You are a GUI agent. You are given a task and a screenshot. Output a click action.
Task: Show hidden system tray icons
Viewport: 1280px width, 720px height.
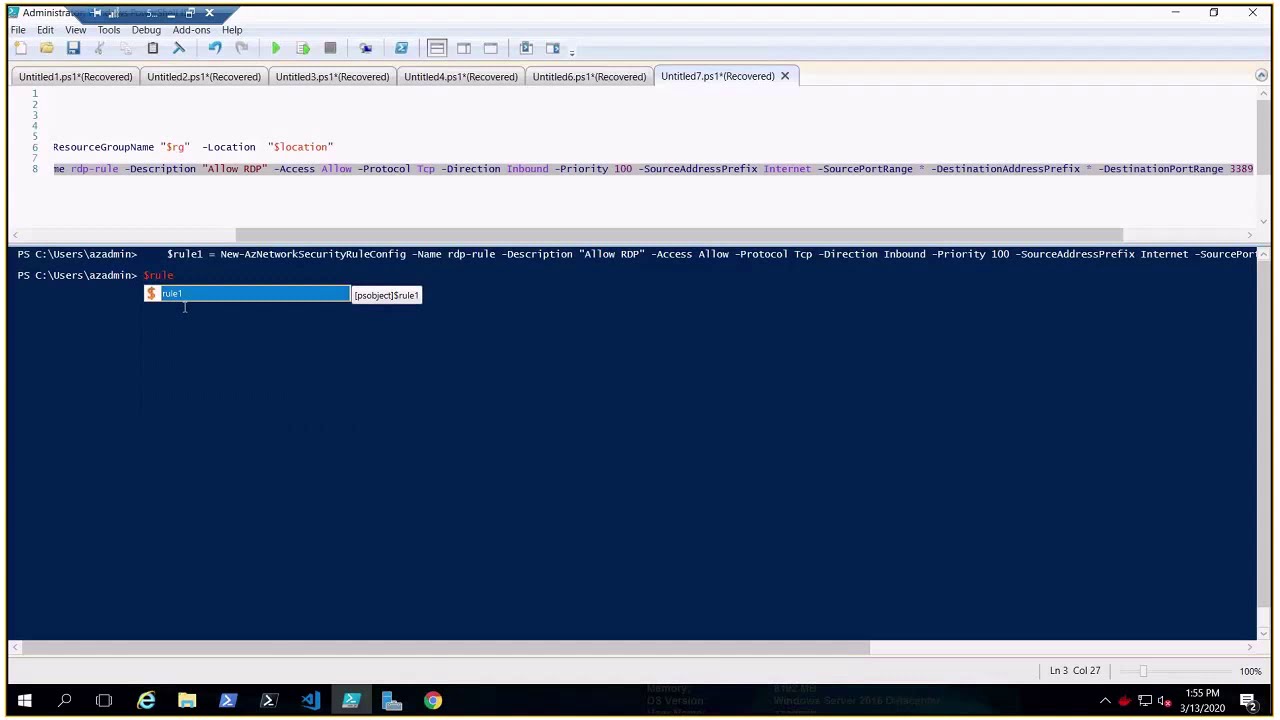coord(1105,701)
